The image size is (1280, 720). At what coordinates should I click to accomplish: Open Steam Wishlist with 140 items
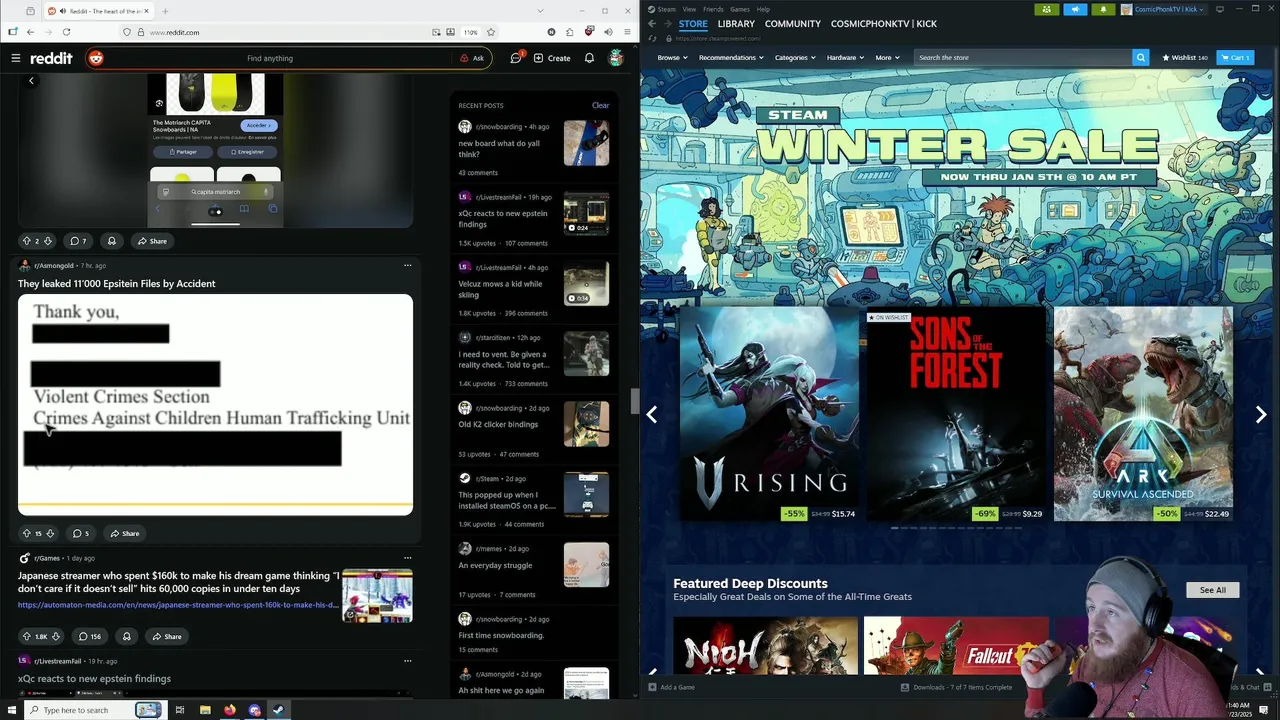click(1184, 58)
